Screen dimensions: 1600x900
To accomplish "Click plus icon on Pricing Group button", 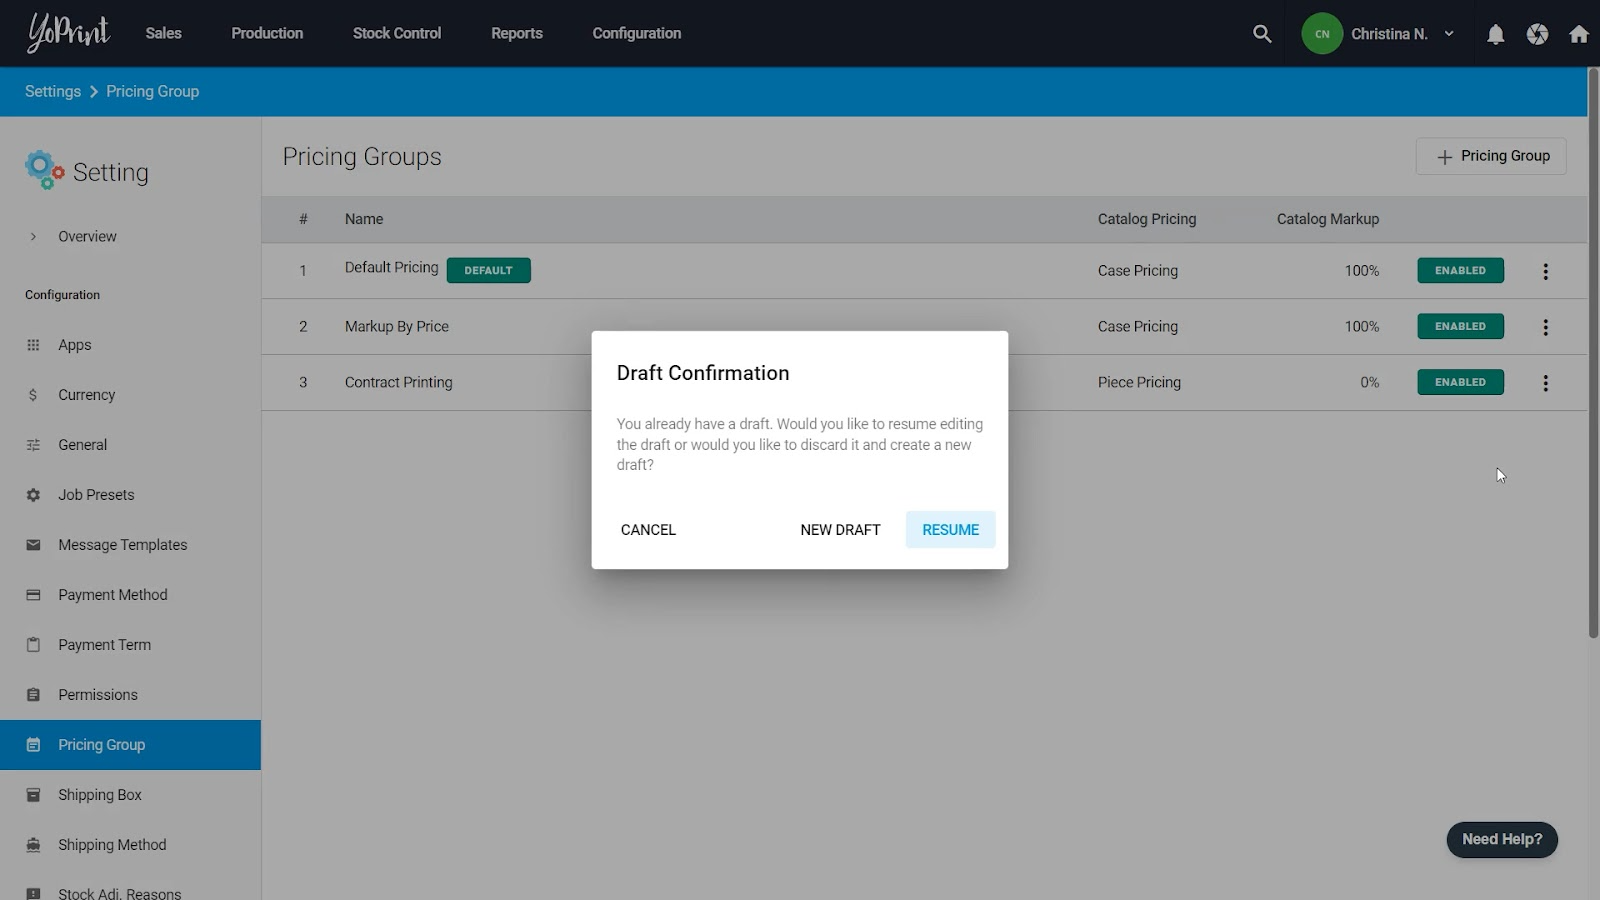I will [x=1444, y=157].
